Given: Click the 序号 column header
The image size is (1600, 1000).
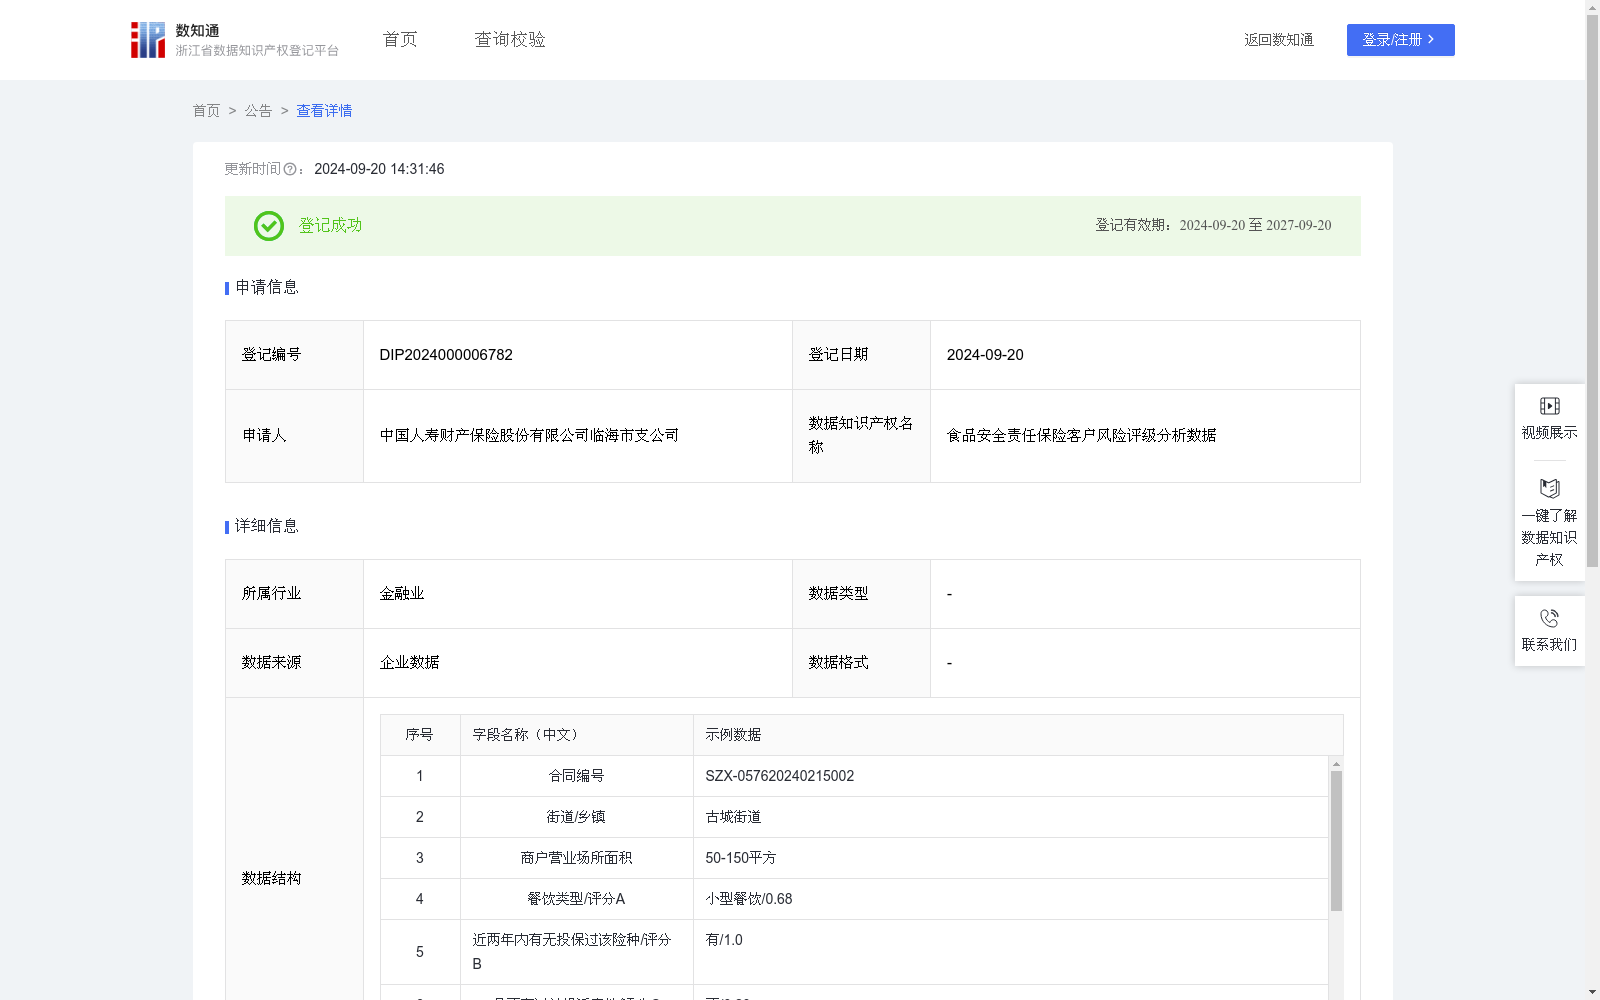Looking at the screenshot, I should pos(419,735).
